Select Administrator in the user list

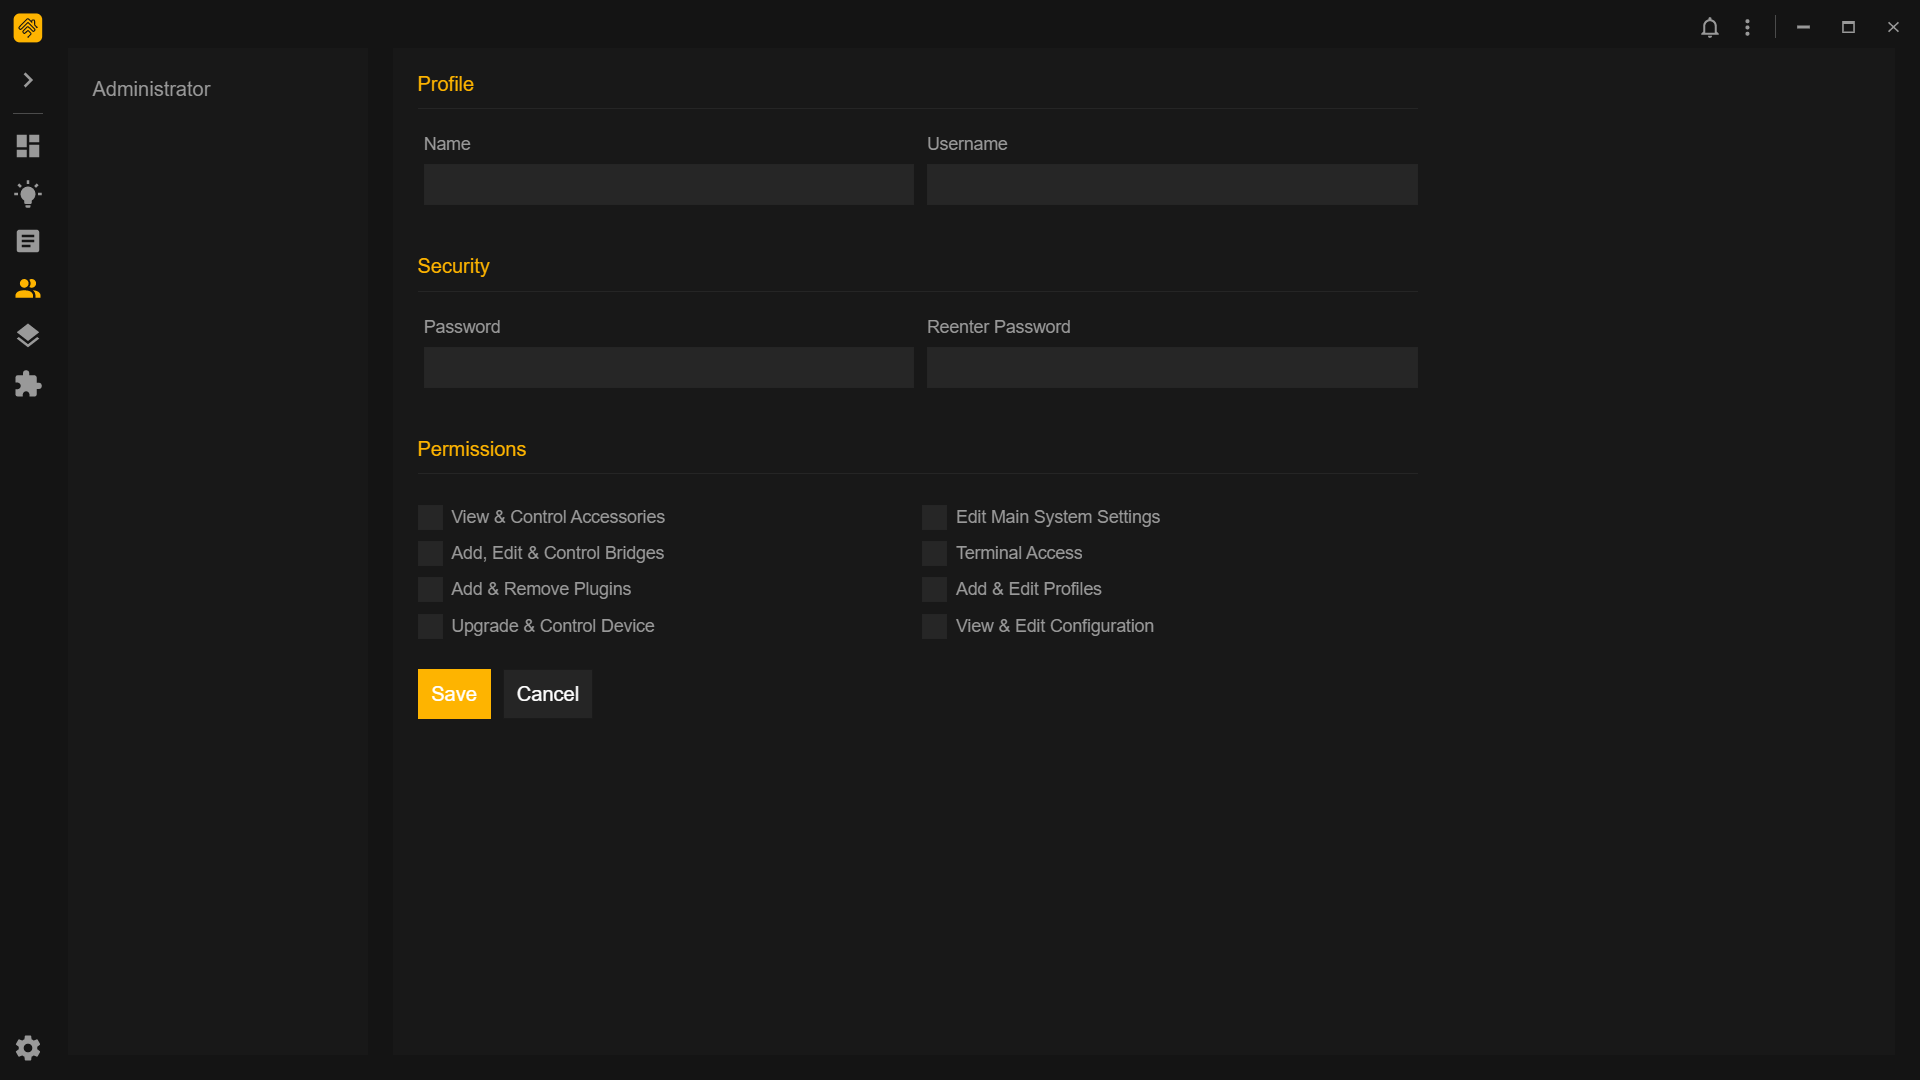click(x=152, y=89)
